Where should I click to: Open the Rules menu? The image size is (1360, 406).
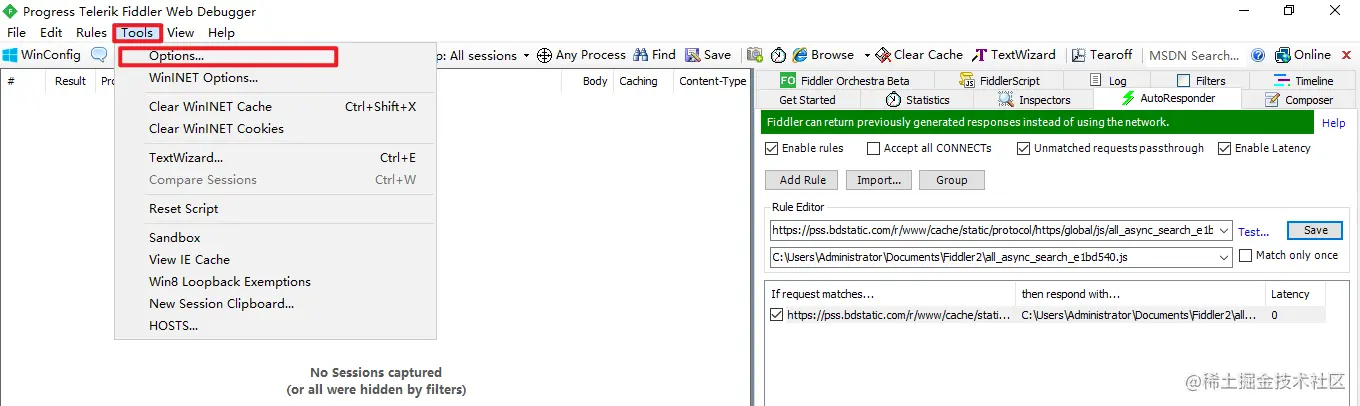pyautogui.click(x=91, y=33)
